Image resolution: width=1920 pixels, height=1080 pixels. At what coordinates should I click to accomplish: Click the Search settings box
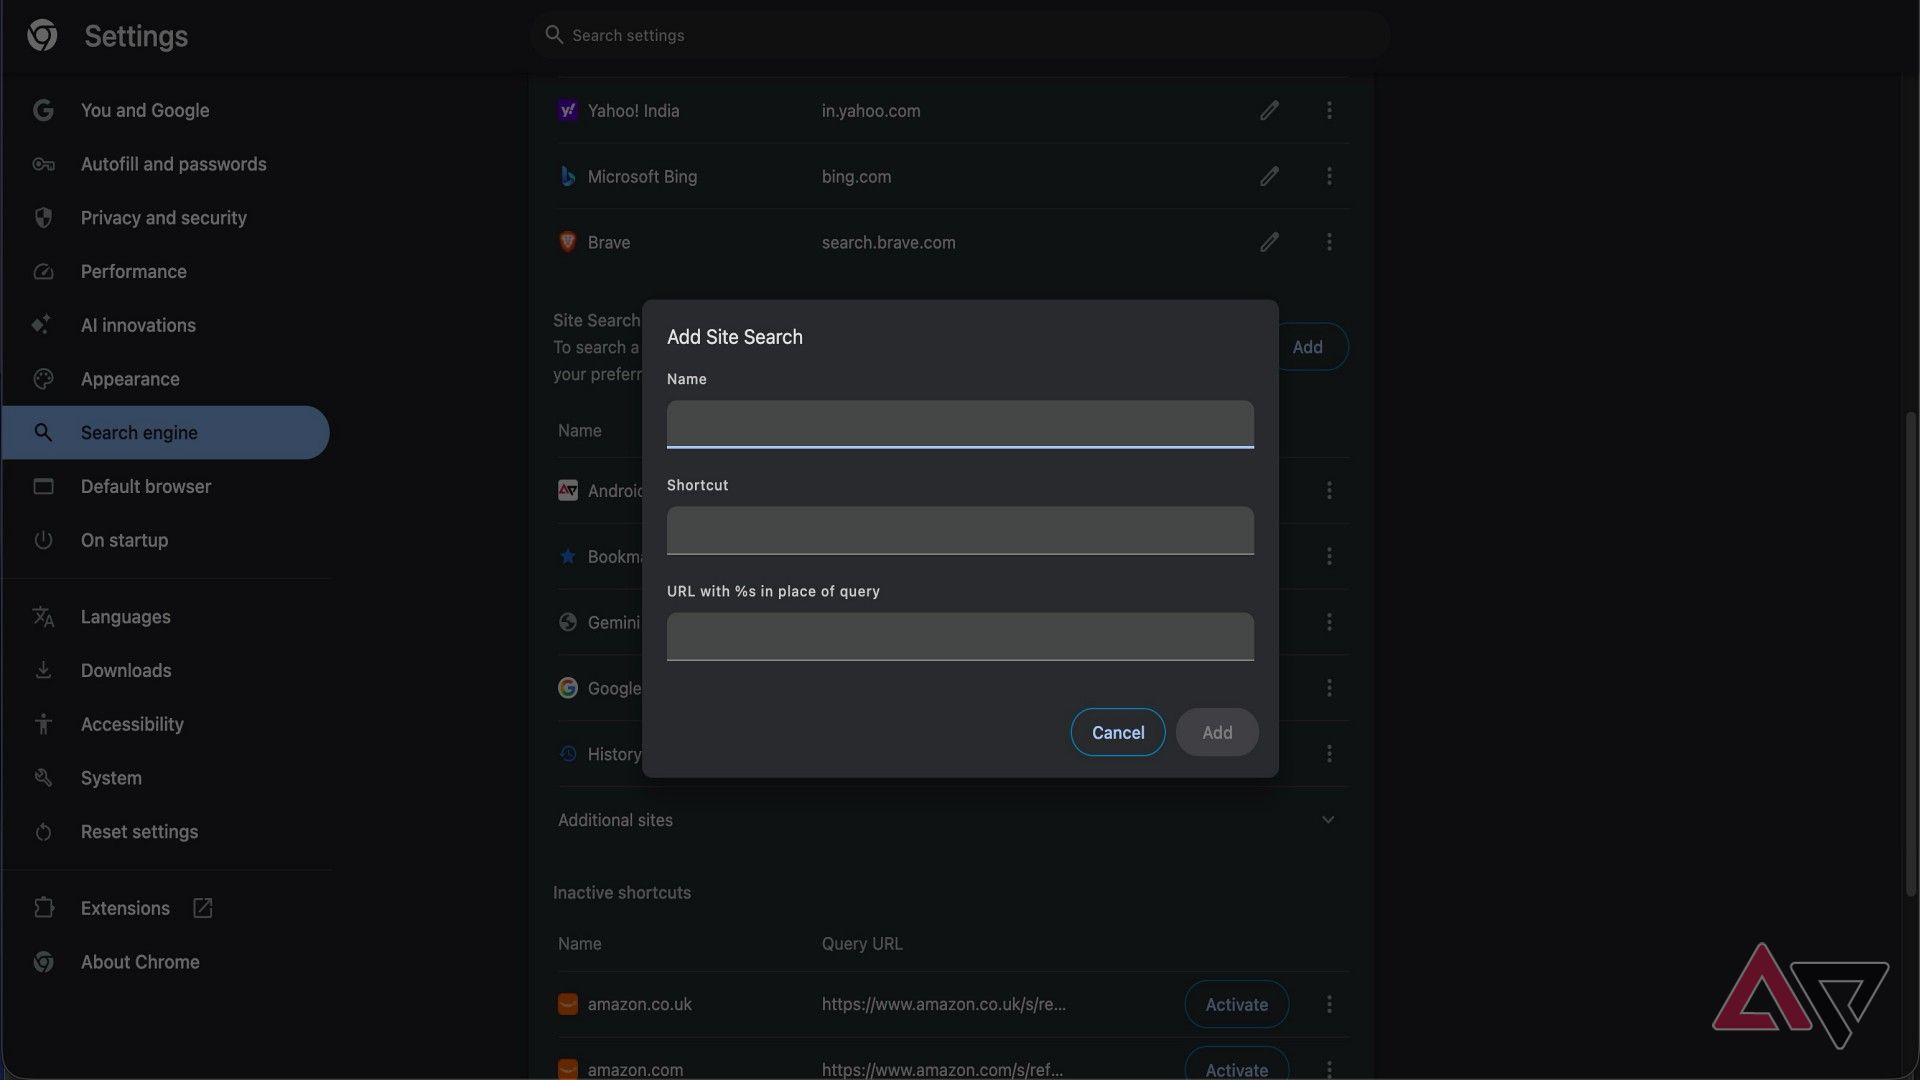point(960,35)
